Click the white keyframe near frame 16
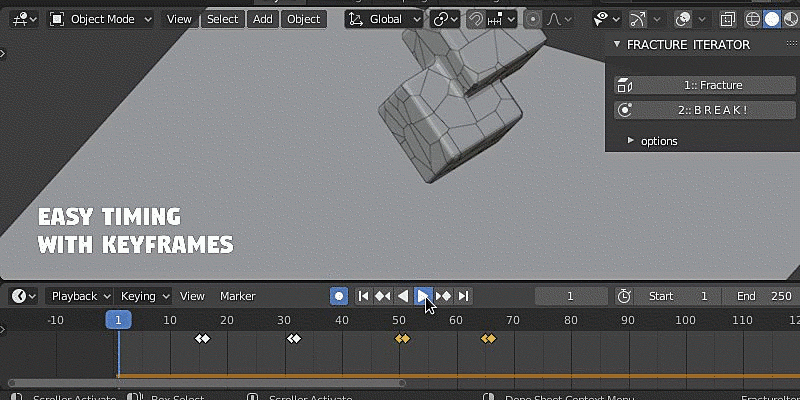Screen dimensions: 800x400 point(203,339)
